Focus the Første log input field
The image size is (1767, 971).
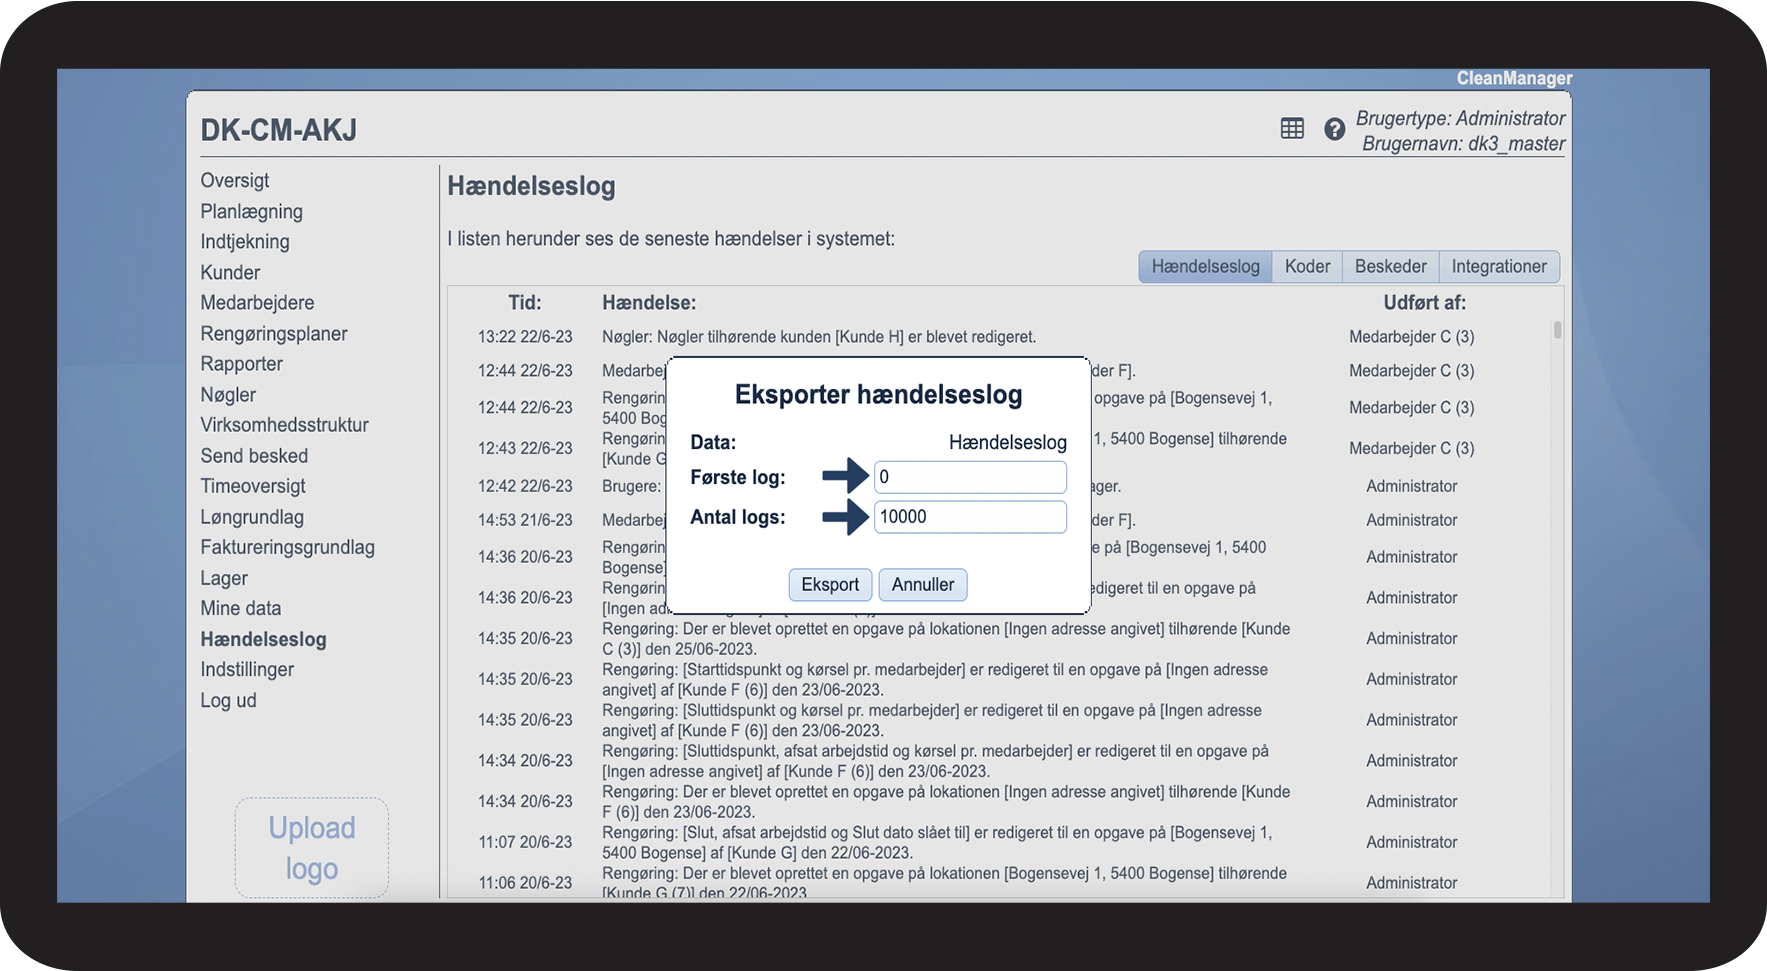[970, 477]
